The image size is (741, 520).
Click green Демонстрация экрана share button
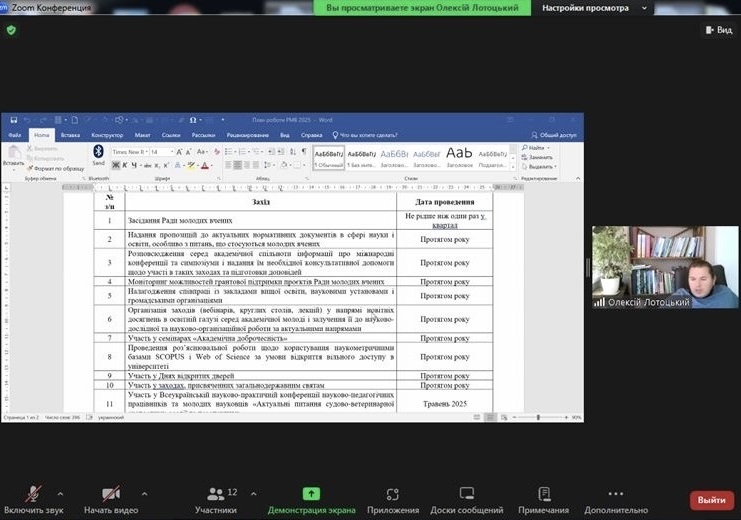click(311, 494)
